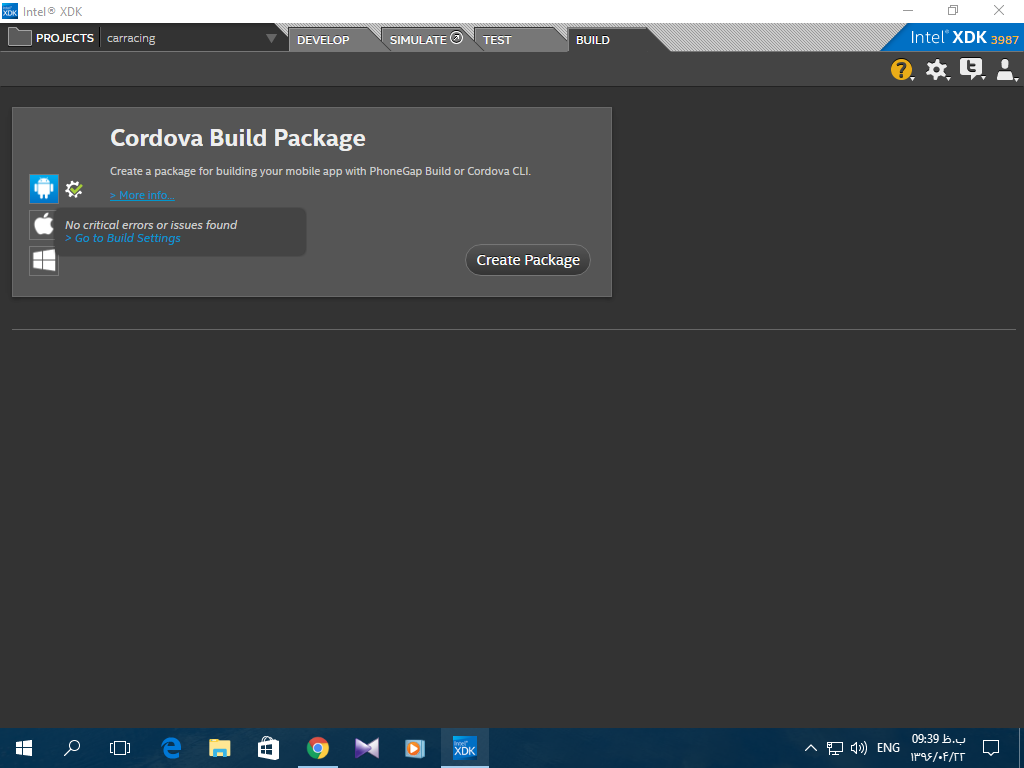Select the Apple iOS platform icon

[44, 225]
